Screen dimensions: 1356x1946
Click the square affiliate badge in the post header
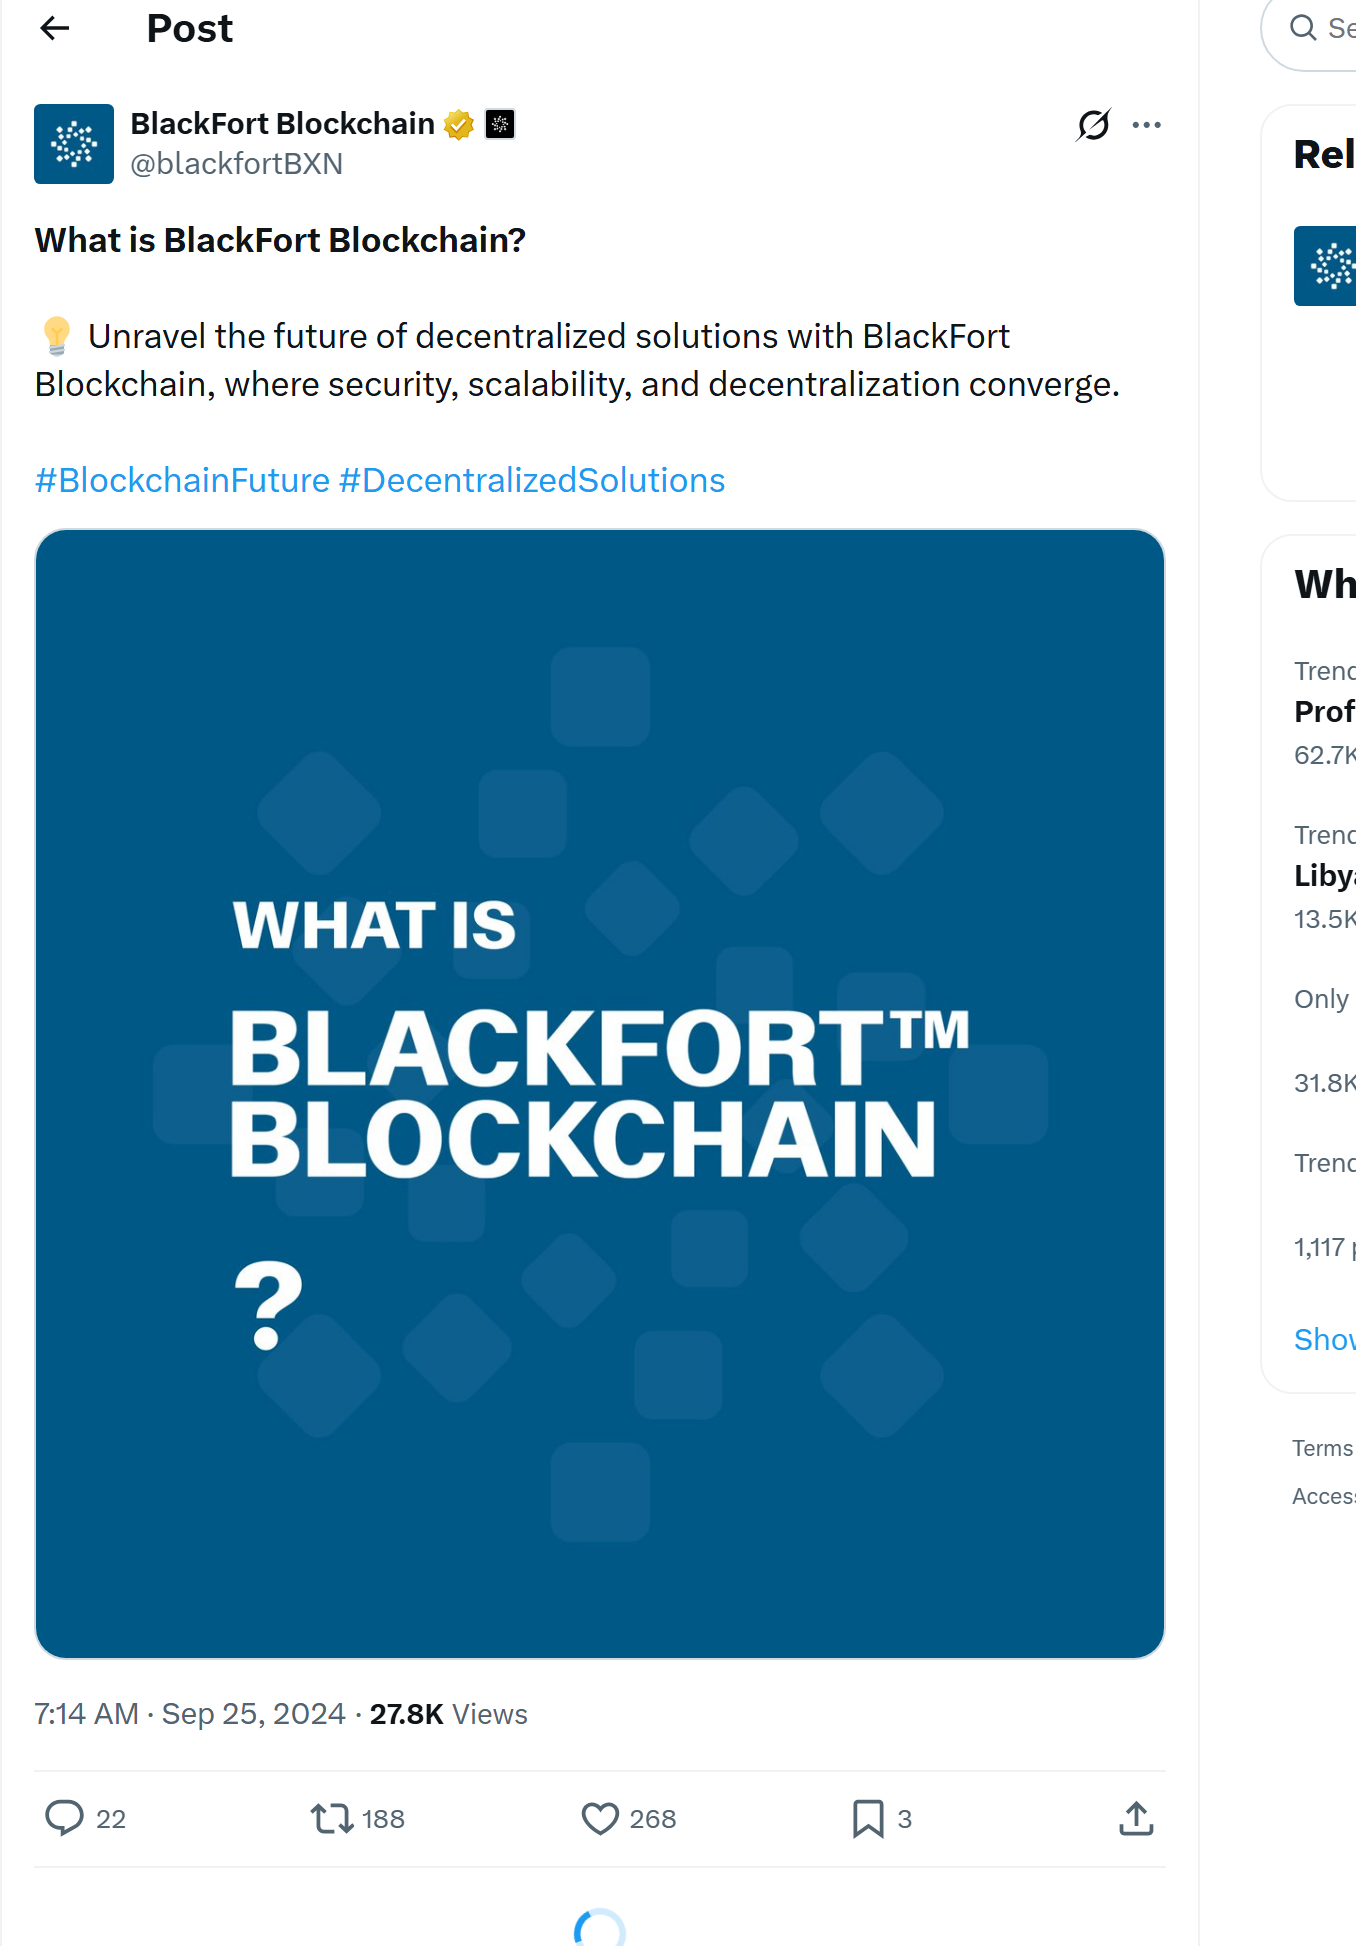click(x=500, y=124)
